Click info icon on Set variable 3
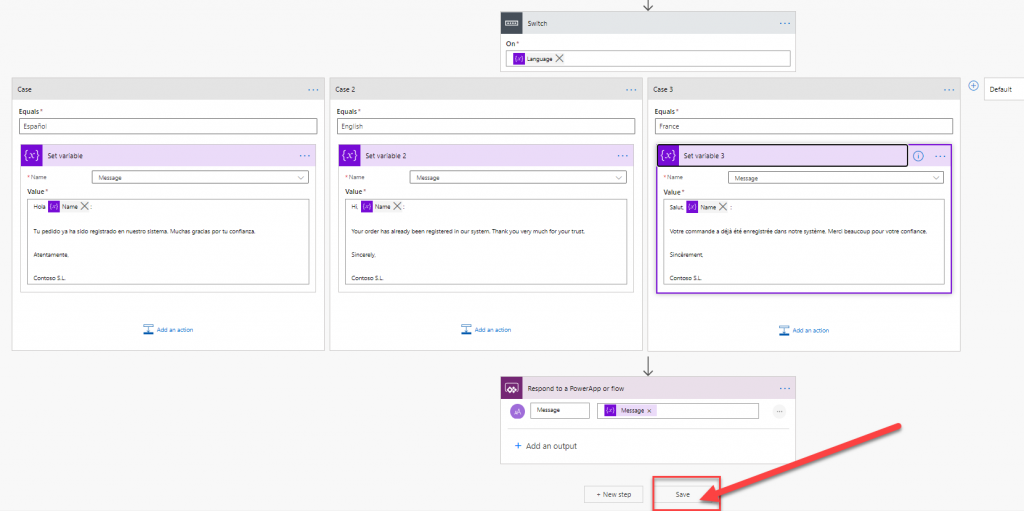This screenshot has width=1024, height=511. pos(918,156)
